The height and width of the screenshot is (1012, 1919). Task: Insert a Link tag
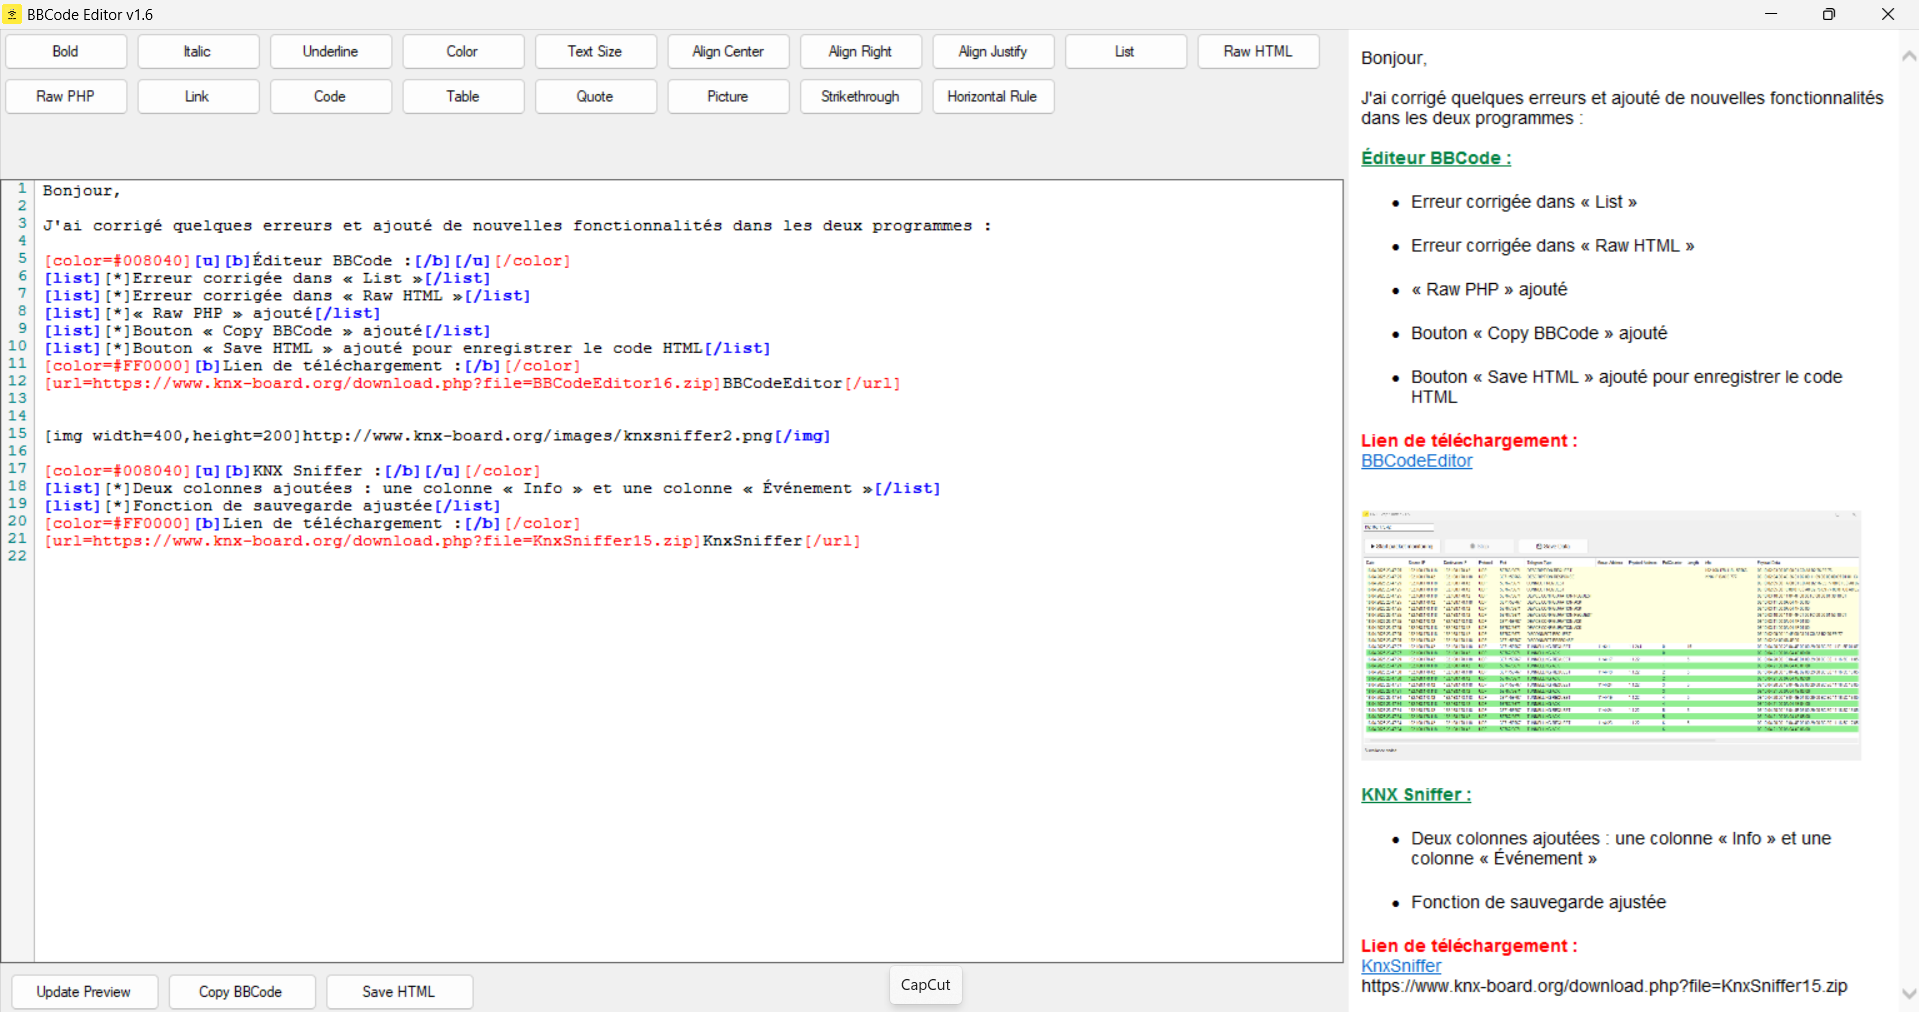[x=198, y=97]
